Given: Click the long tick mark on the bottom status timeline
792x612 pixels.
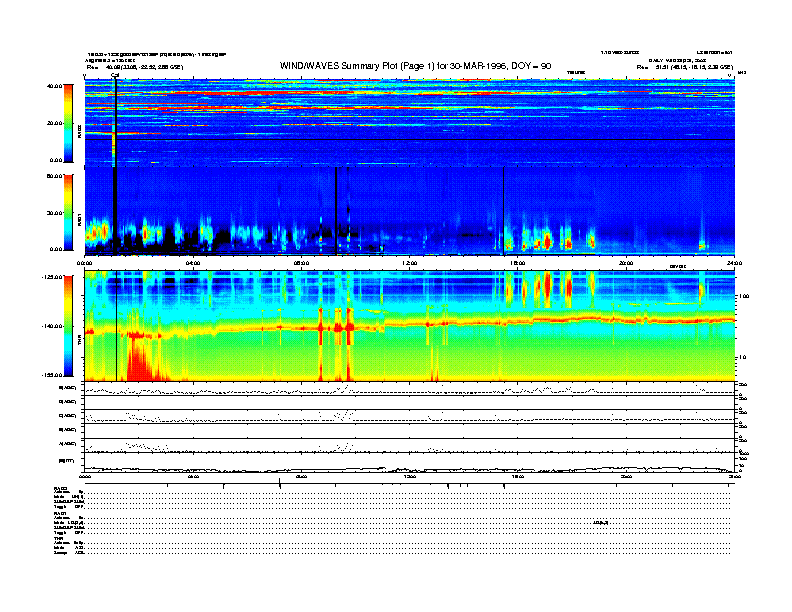Looking at the screenshot, I should pos(280,484).
